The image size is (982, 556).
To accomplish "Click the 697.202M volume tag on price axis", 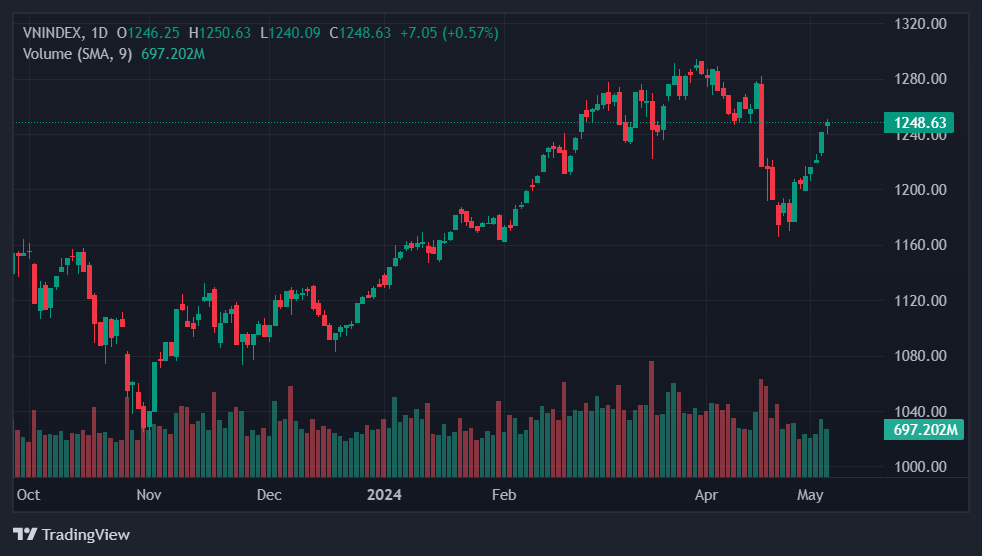I will [x=920, y=430].
